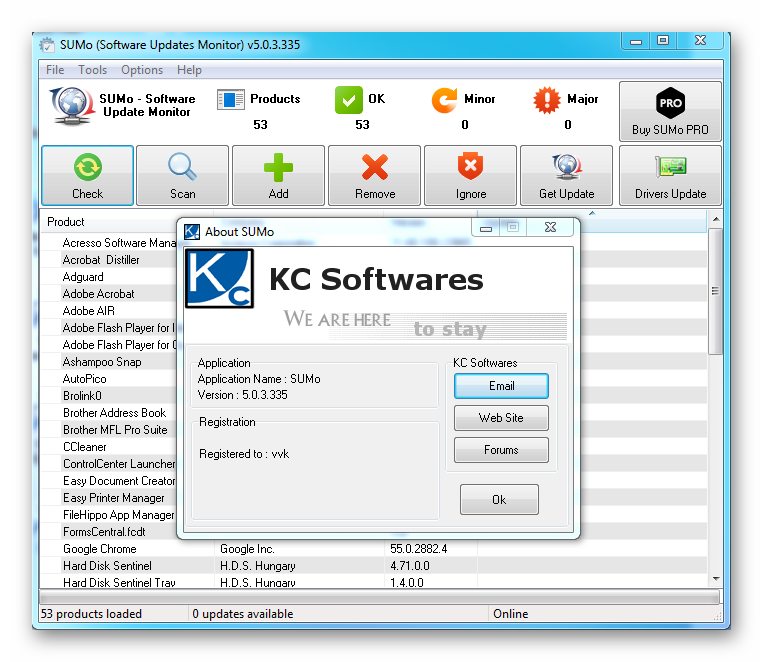Screen dimensions: 763x662
Task: Click the Online status indicator
Action: [510, 614]
